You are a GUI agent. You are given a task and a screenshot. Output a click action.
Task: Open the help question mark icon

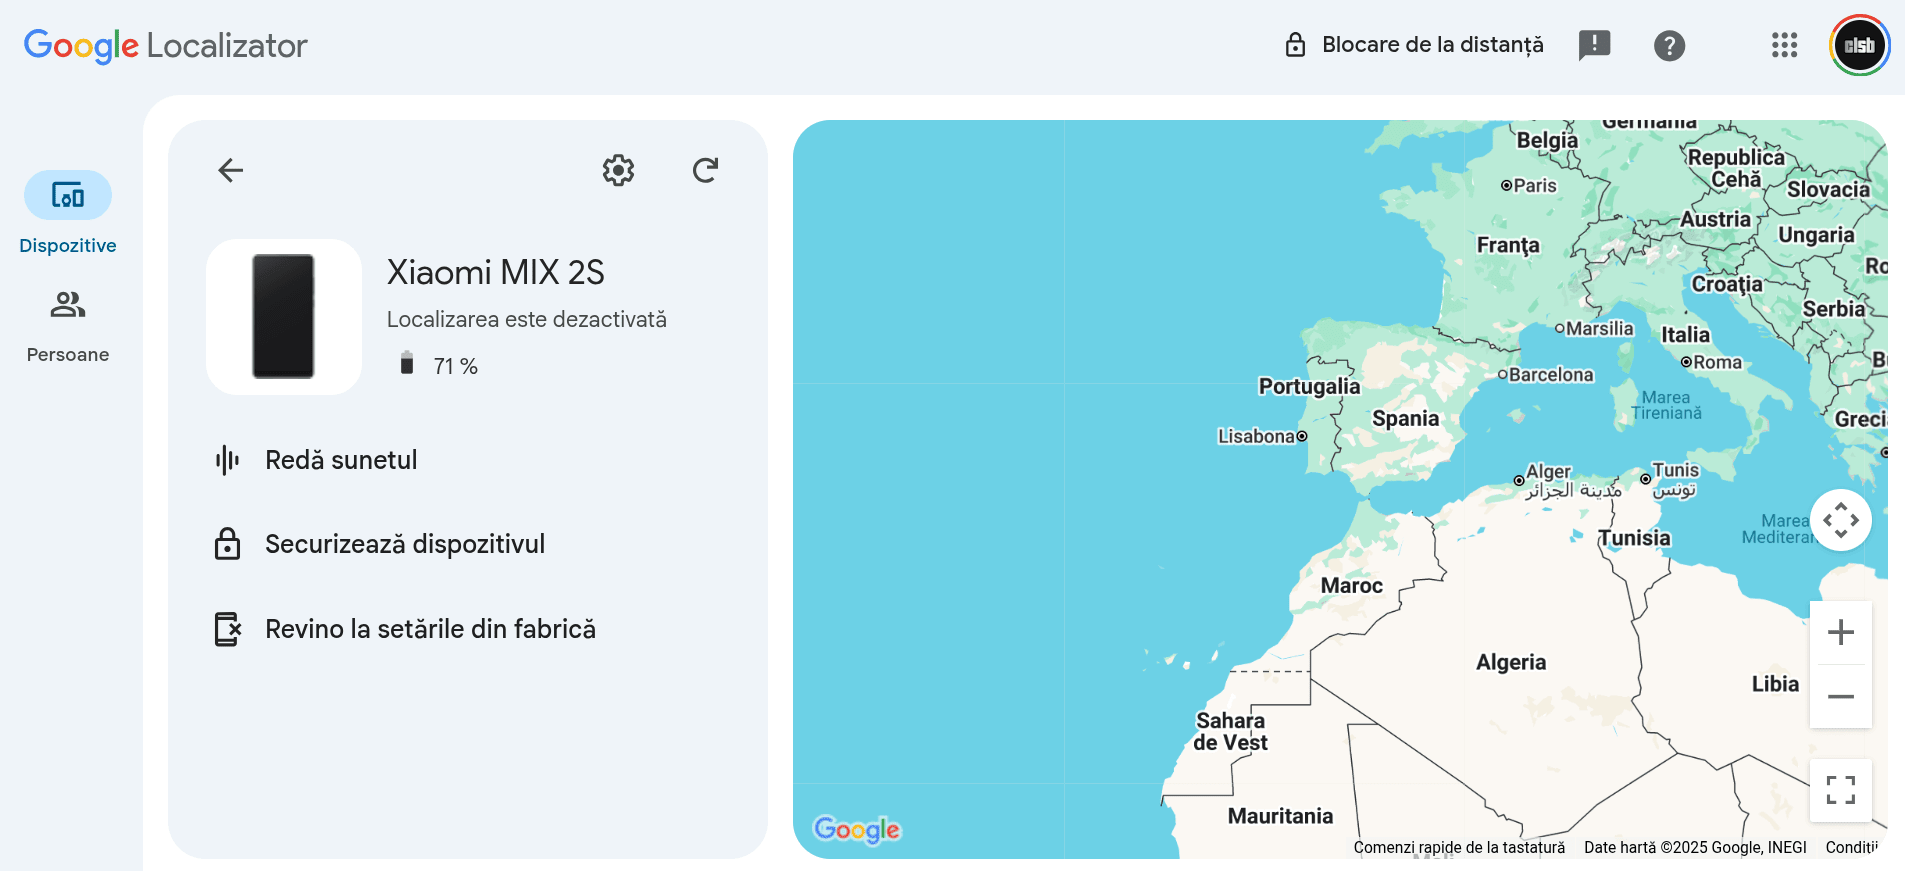[1669, 45]
